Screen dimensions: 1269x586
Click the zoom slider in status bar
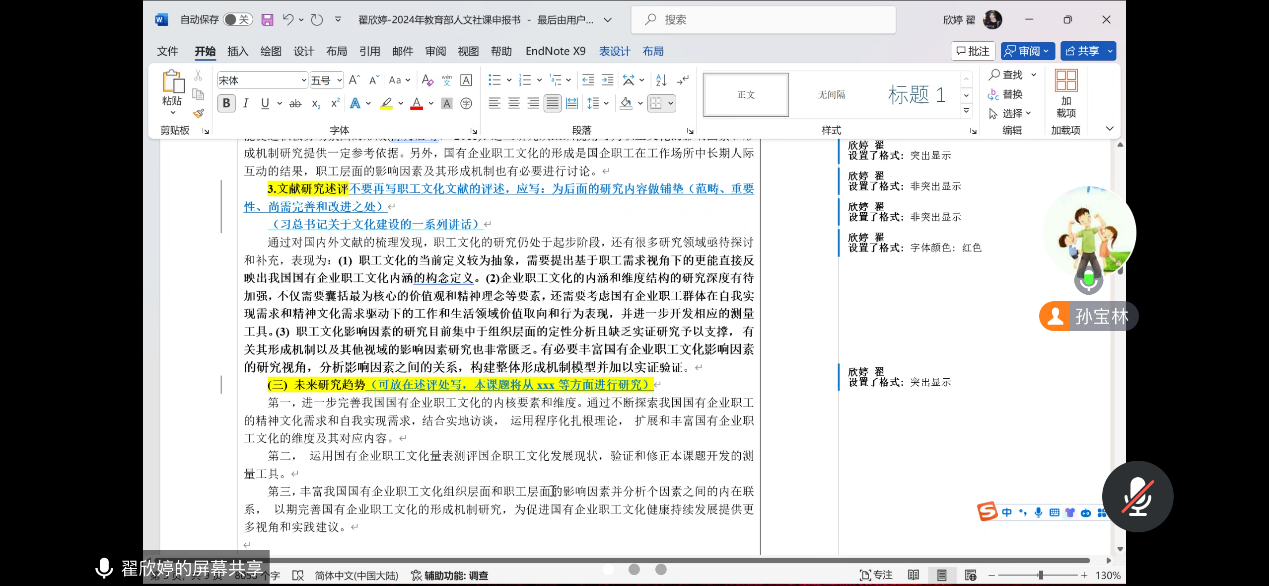point(1041,575)
